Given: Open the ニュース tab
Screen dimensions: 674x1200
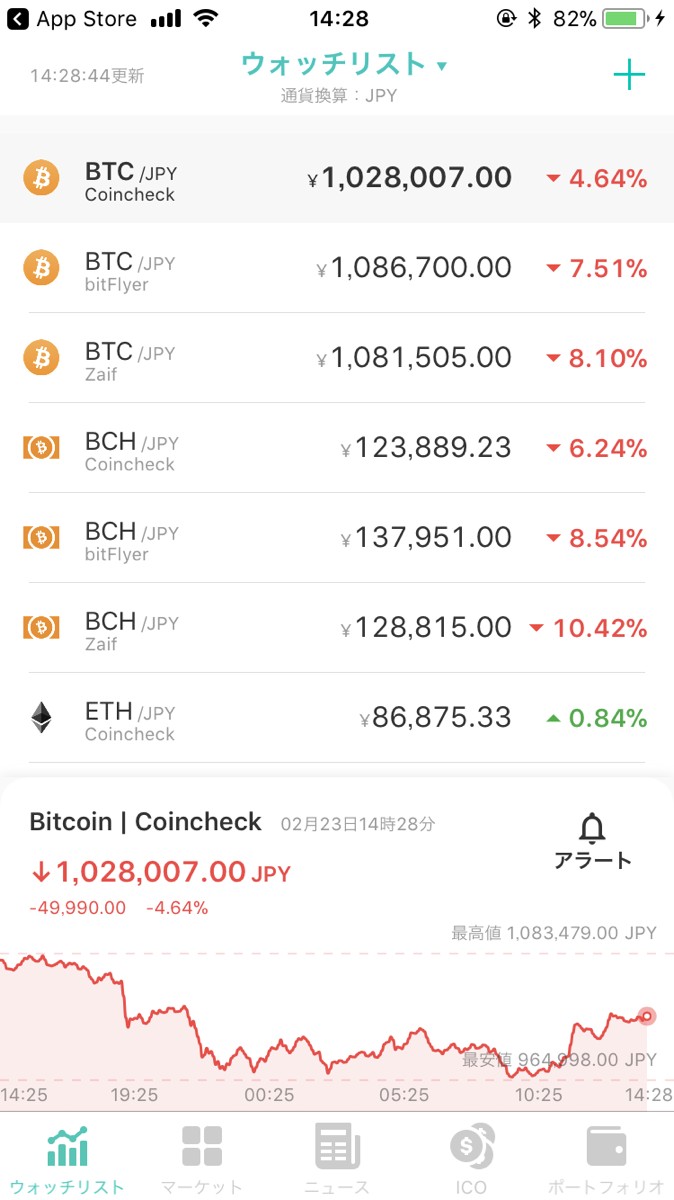Looking at the screenshot, I should (337, 1160).
